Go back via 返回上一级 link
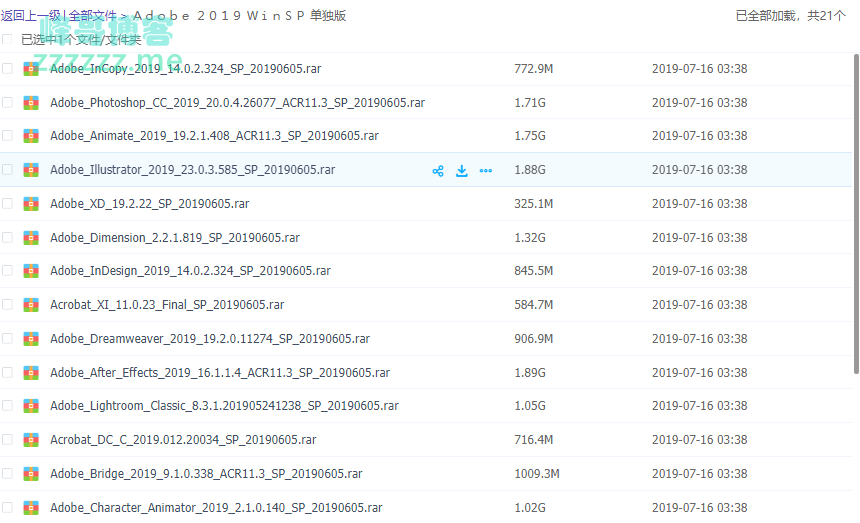 point(30,16)
